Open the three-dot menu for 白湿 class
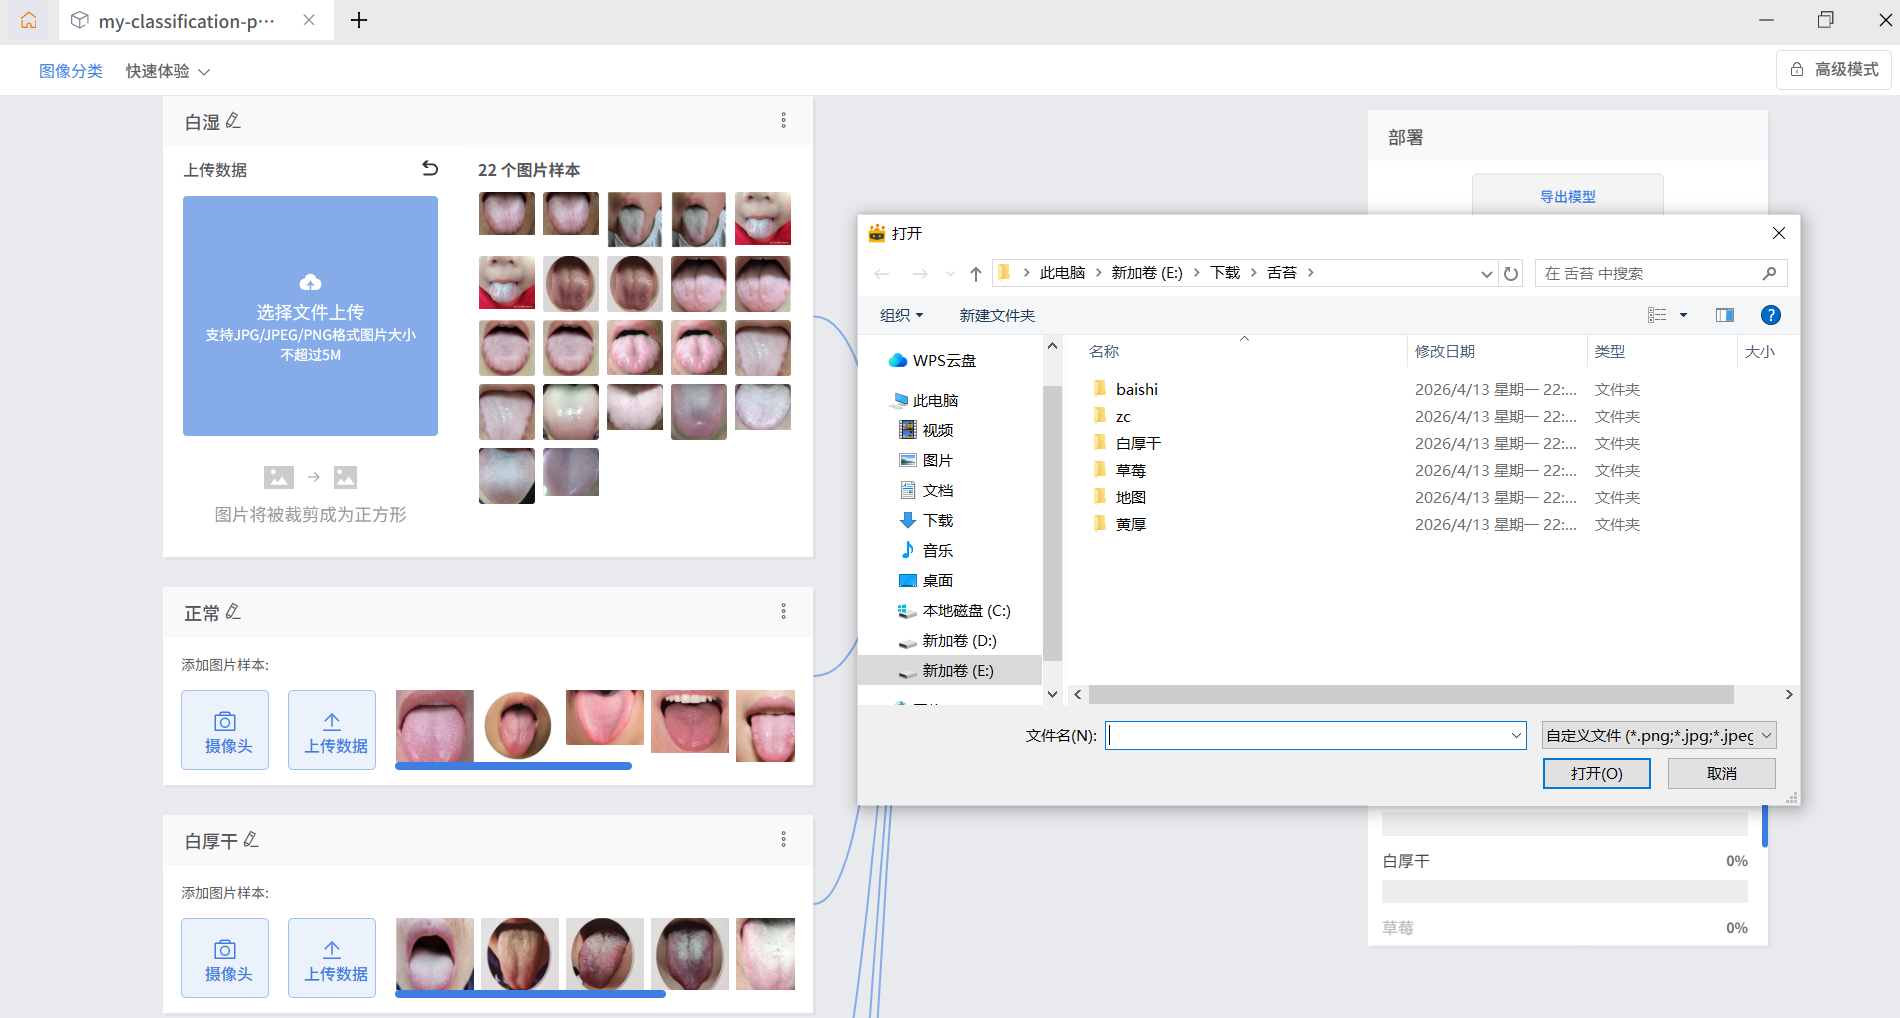 pos(783,121)
